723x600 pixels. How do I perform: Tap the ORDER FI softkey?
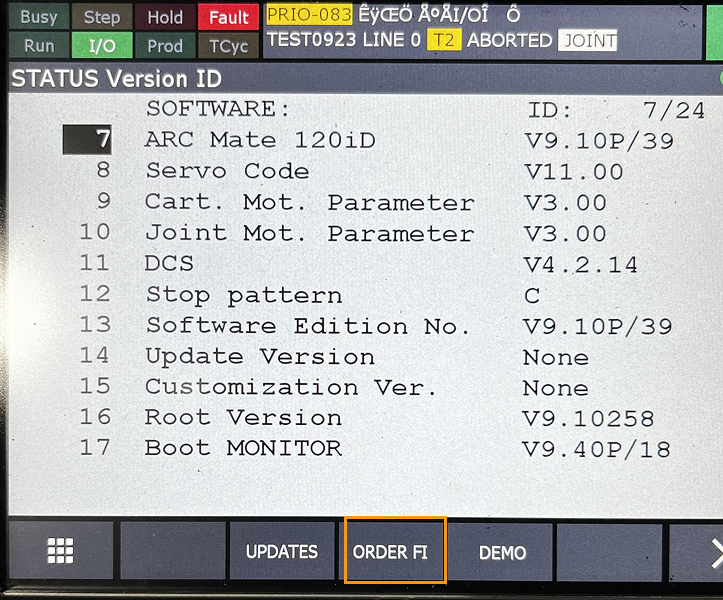395,551
